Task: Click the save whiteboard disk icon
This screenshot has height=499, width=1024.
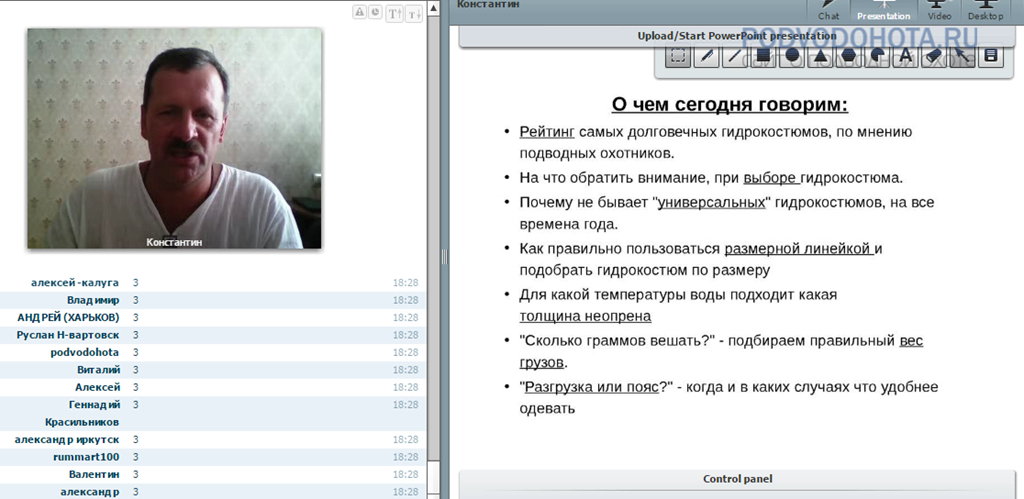Action: tap(991, 56)
